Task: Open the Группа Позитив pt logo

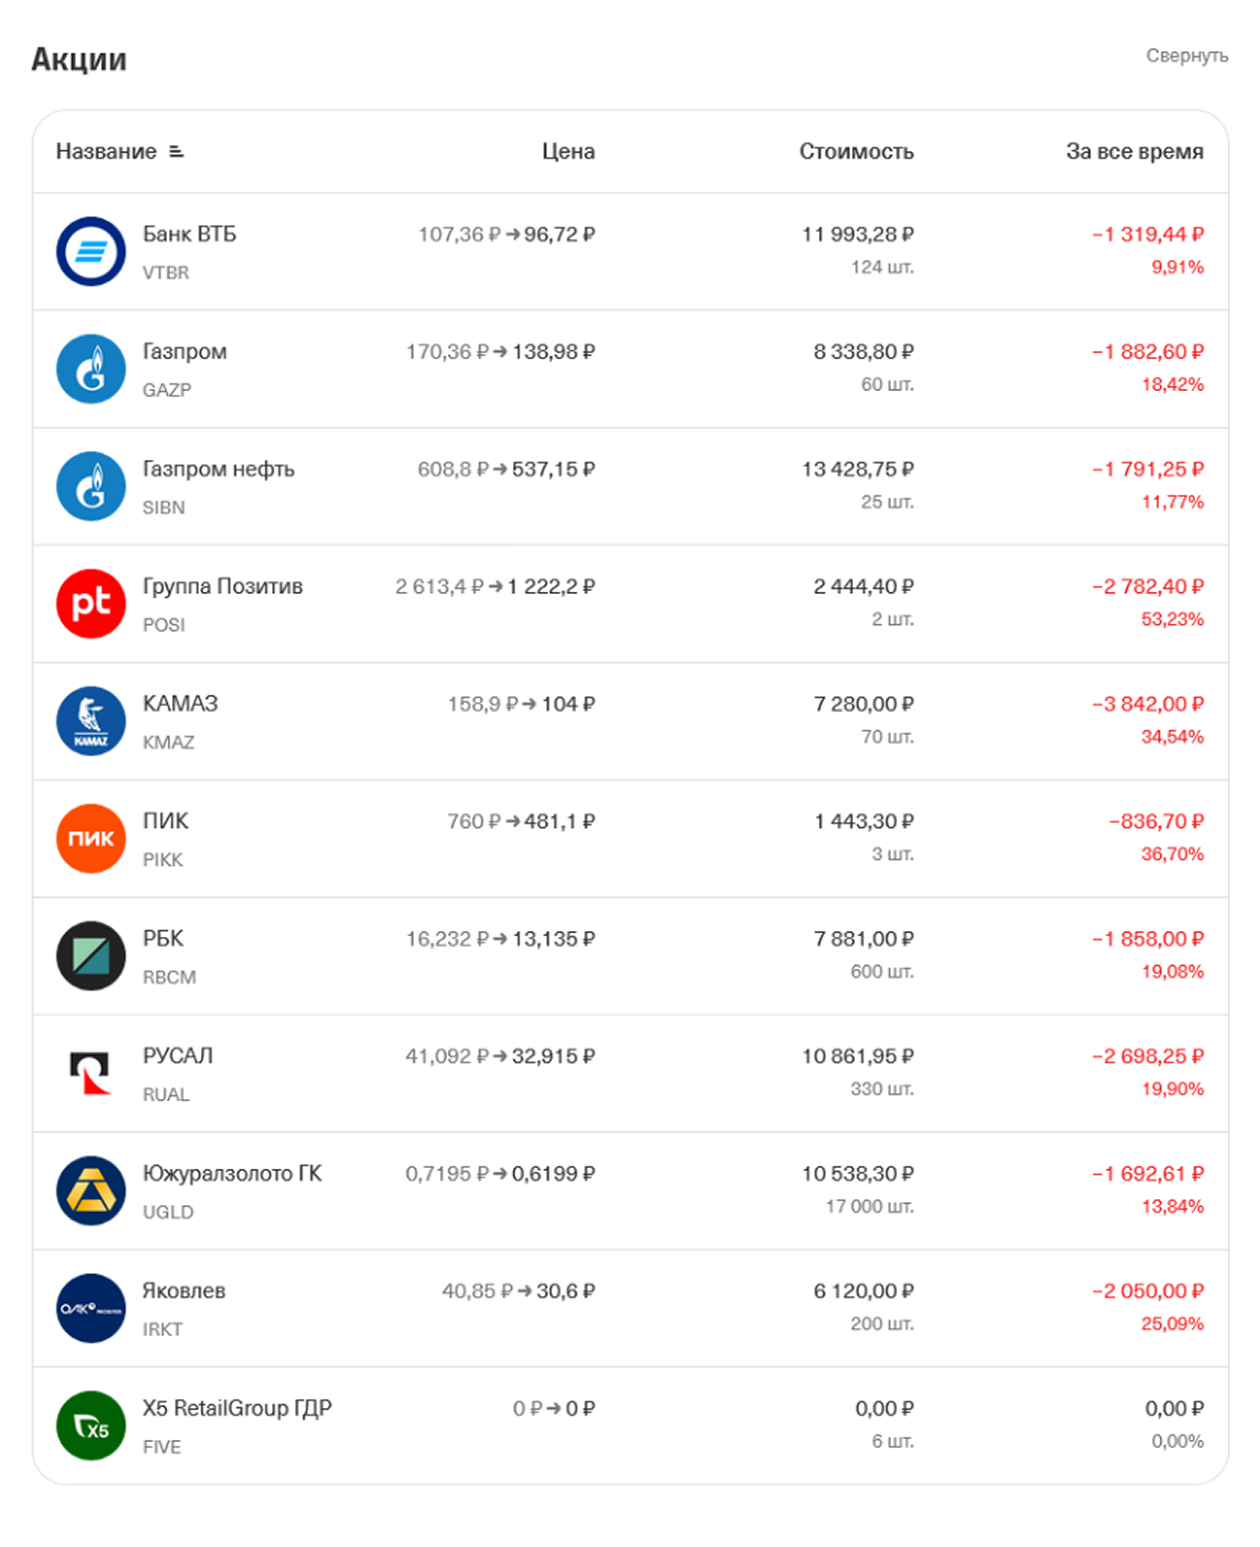Action: tap(91, 603)
